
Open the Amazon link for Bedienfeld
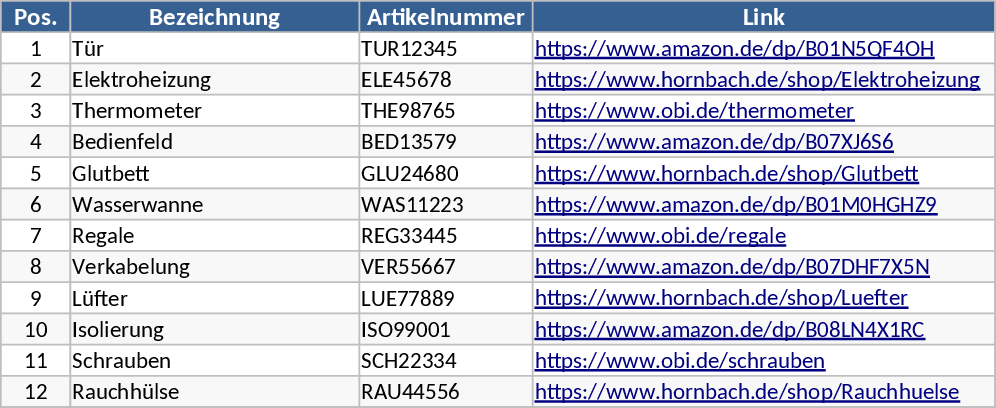714,142
